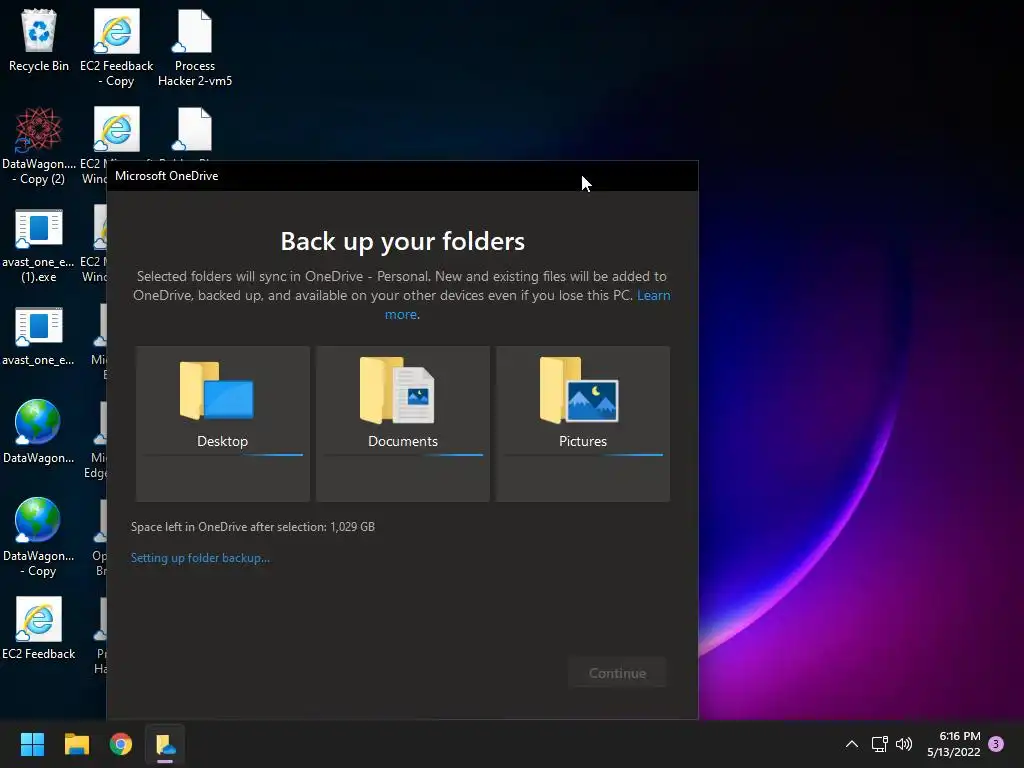Open the Windows Start menu
Viewport: 1024px width, 768px height.
click(32, 744)
